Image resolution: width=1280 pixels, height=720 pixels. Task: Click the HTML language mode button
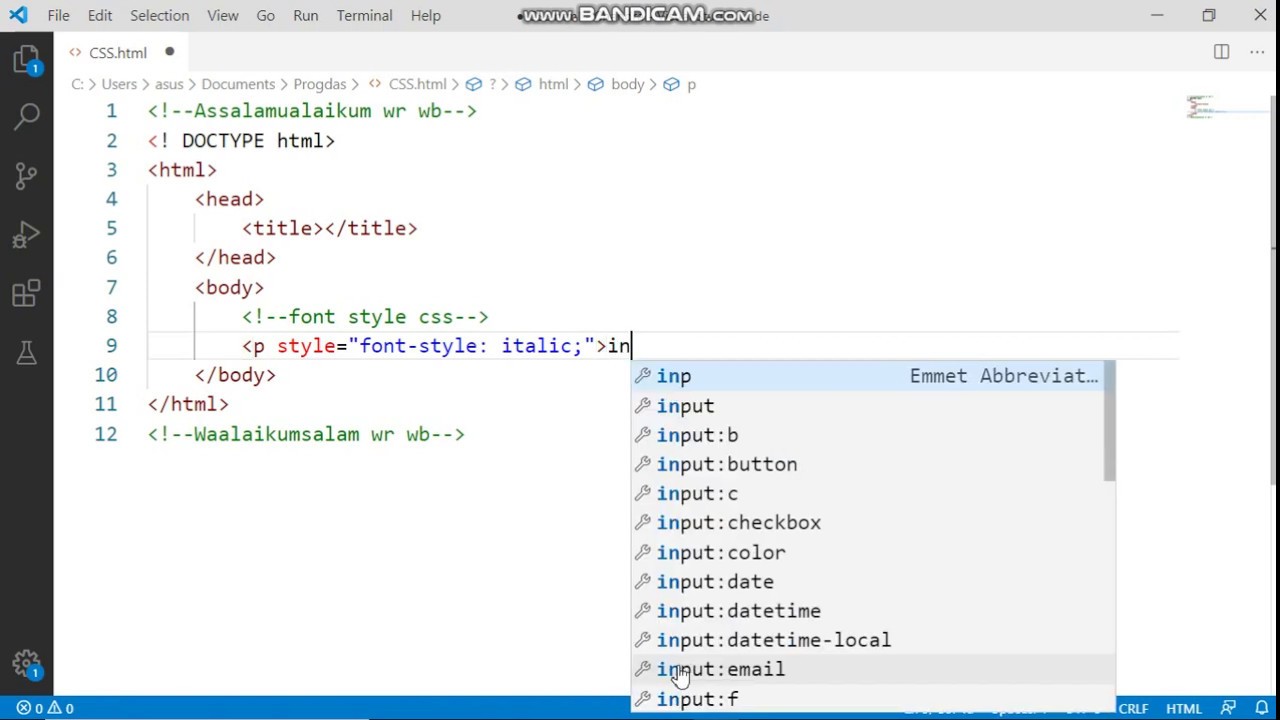coord(1183,708)
